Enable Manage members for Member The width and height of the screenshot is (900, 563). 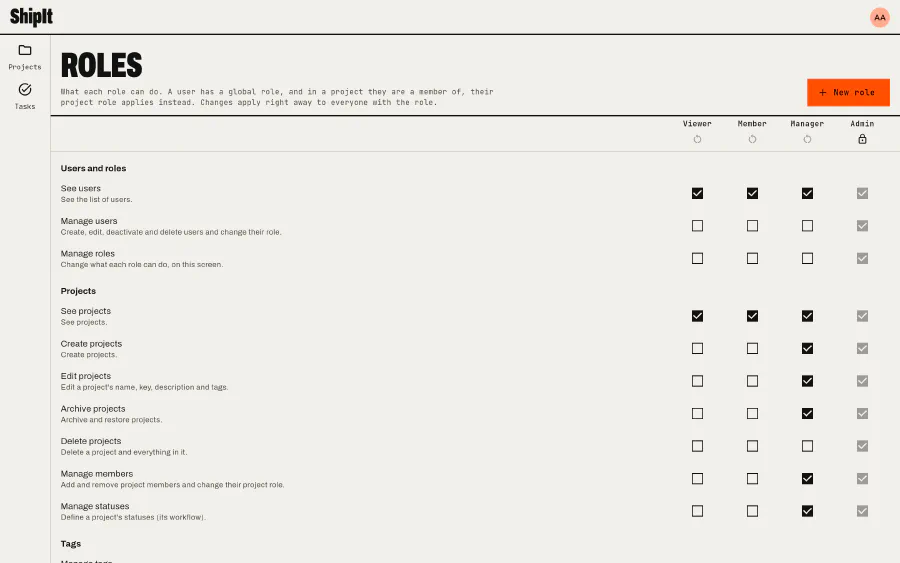point(752,479)
